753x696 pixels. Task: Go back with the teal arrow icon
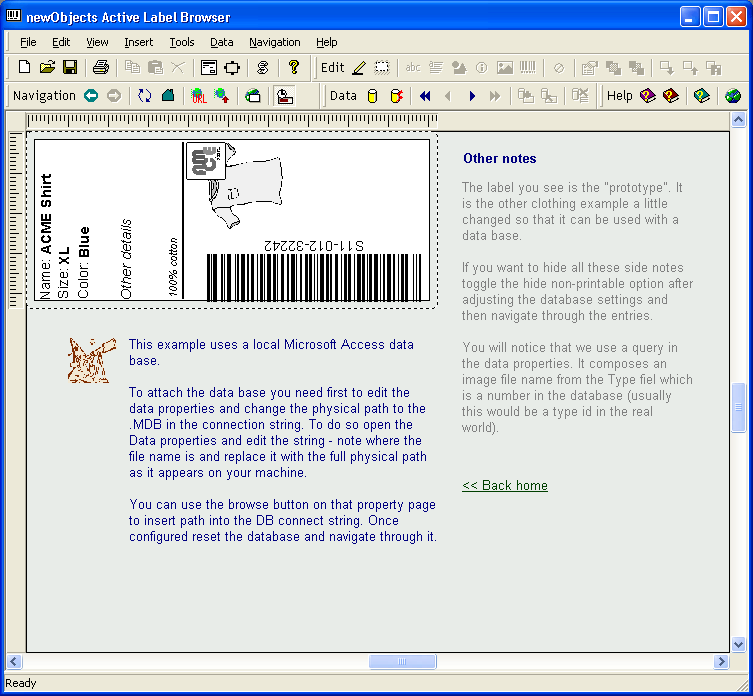tap(91, 96)
